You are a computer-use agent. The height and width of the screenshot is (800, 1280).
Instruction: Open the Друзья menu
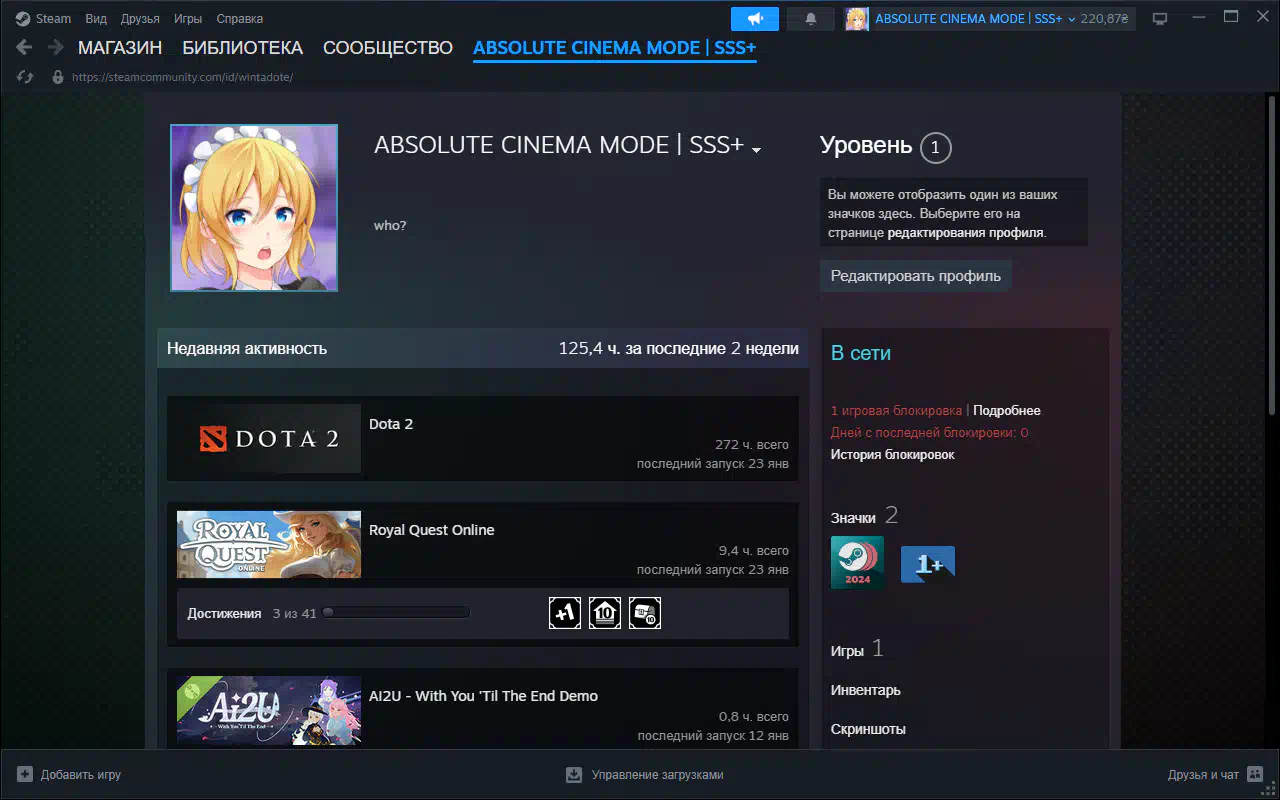[140, 19]
